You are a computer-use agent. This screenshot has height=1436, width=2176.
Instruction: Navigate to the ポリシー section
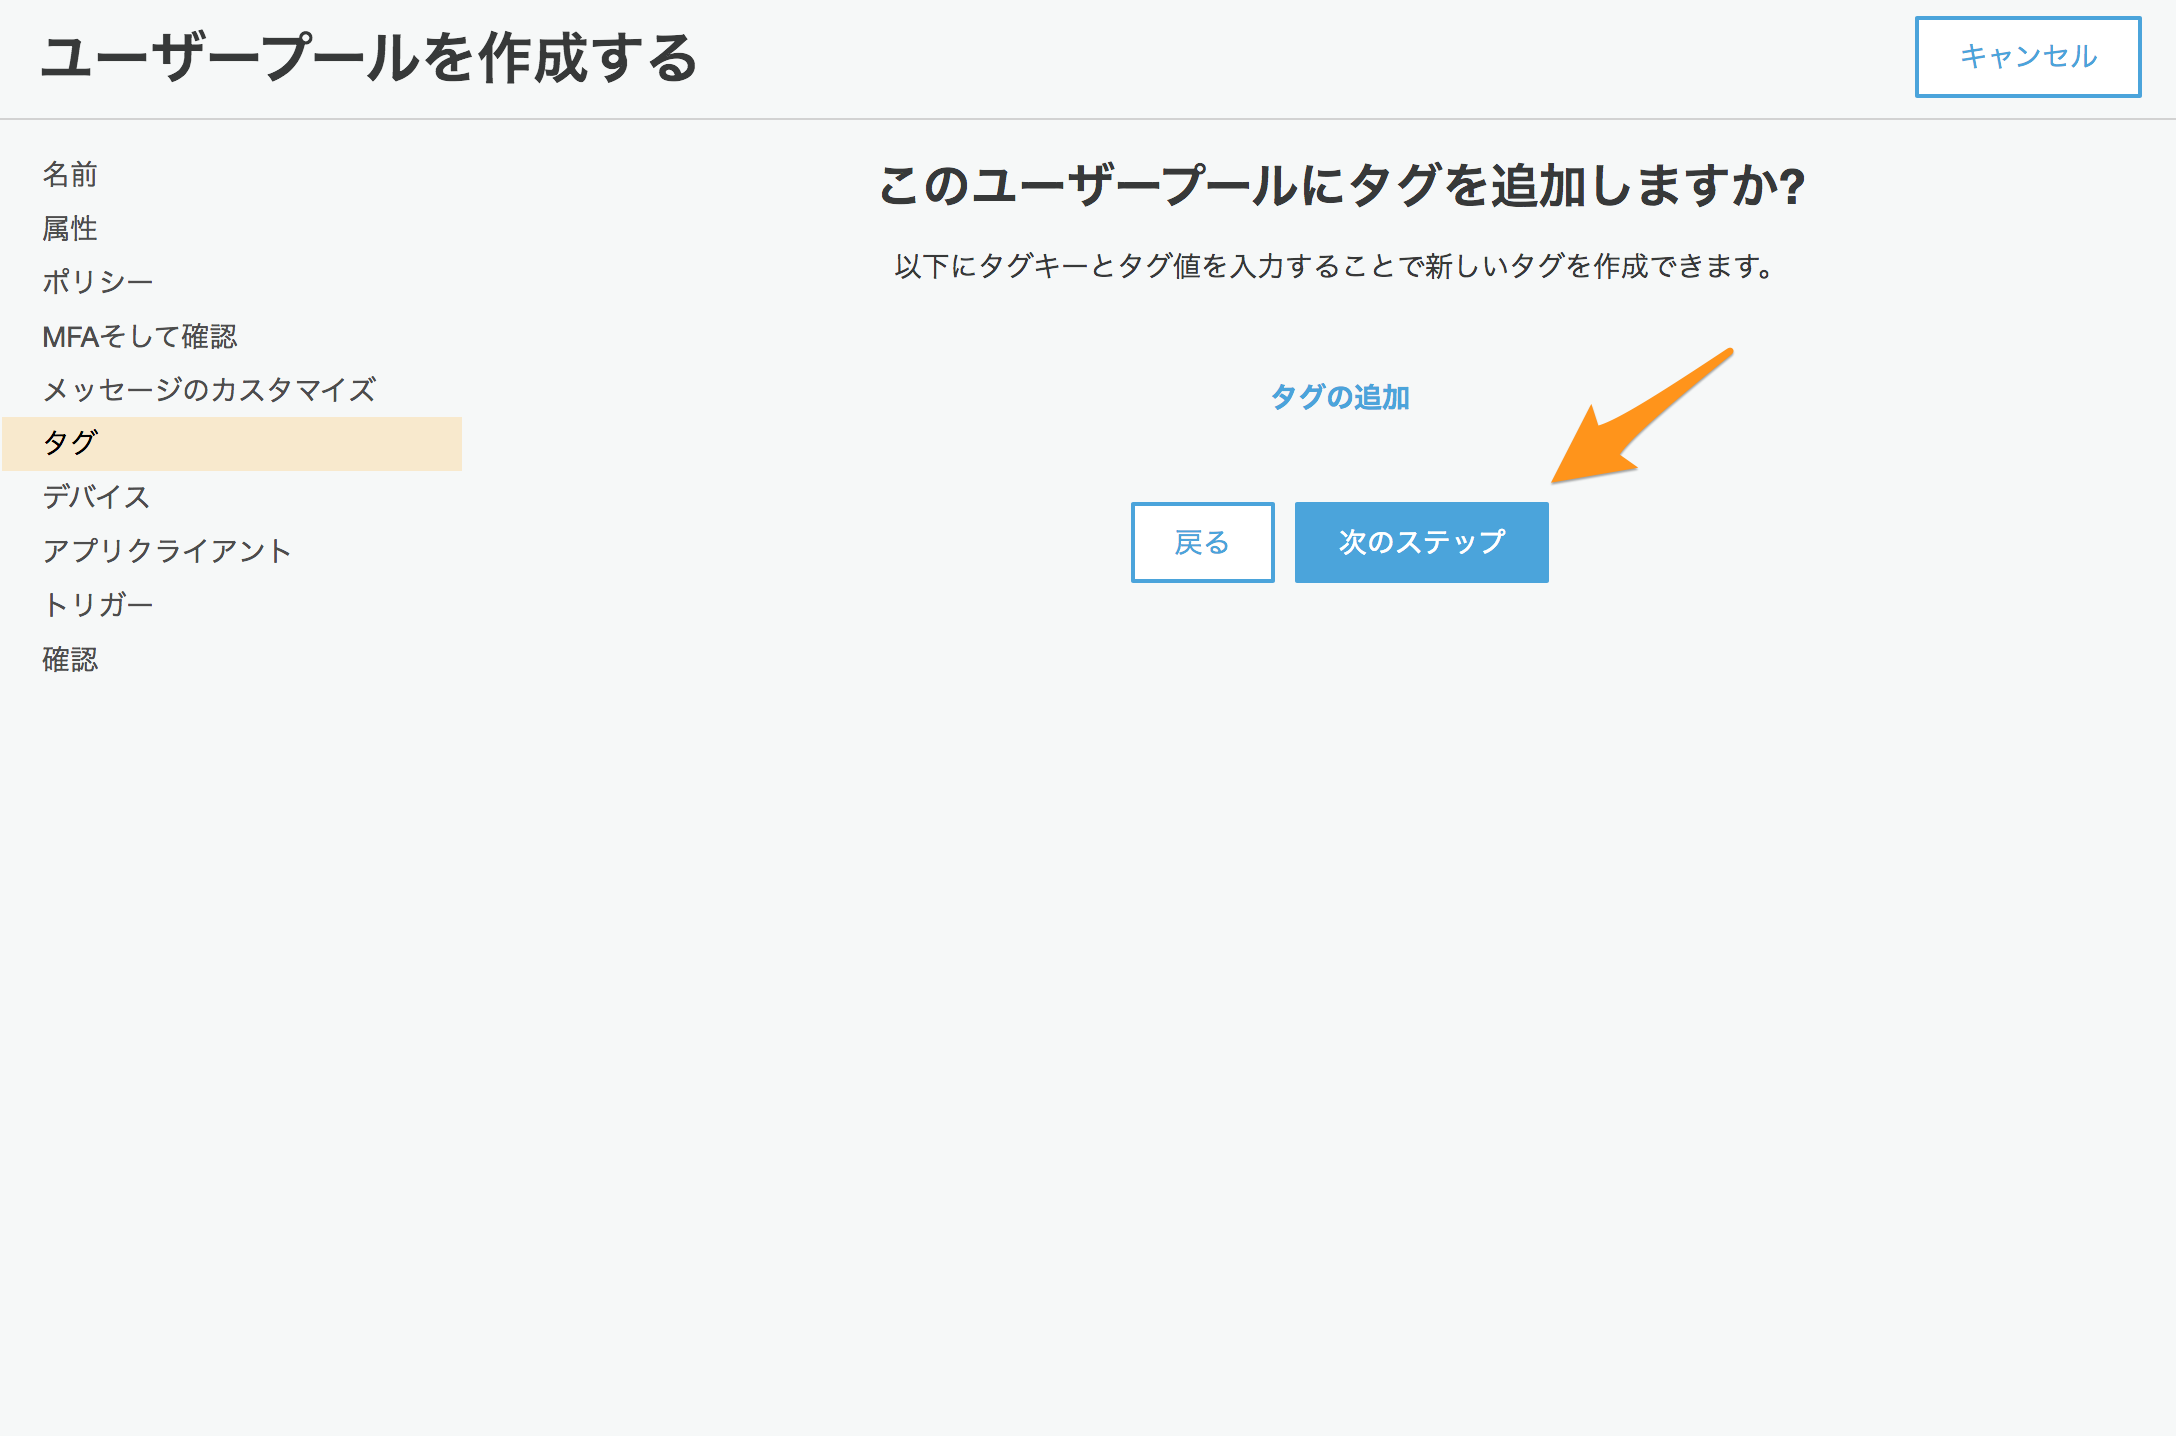click(96, 282)
